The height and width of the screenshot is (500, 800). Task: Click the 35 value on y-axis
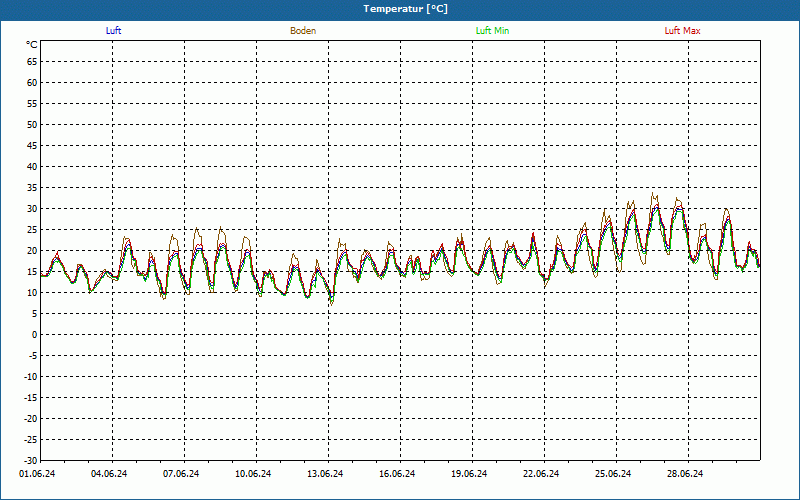(x=32, y=188)
